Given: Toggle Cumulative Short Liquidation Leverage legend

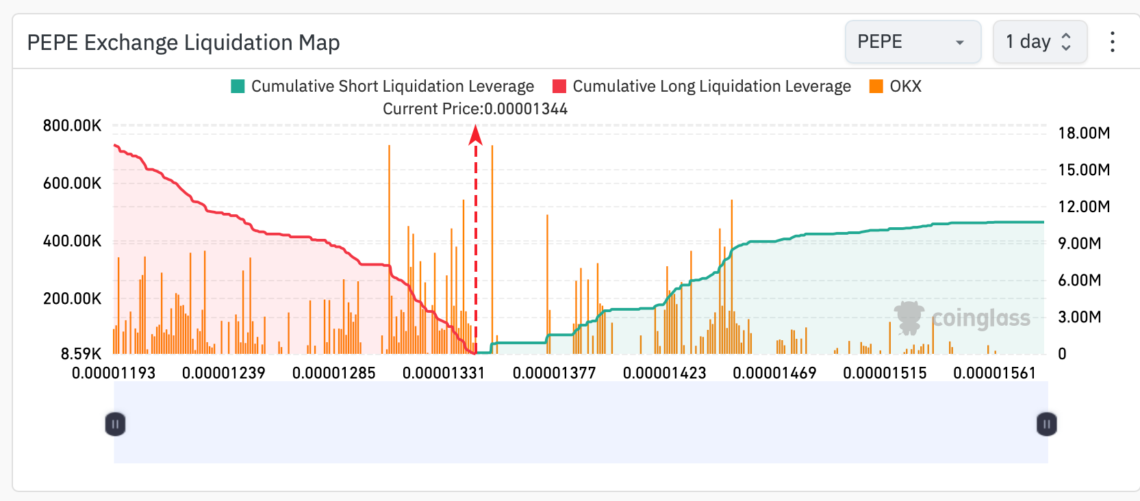Looking at the screenshot, I should [x=382, y=87].
